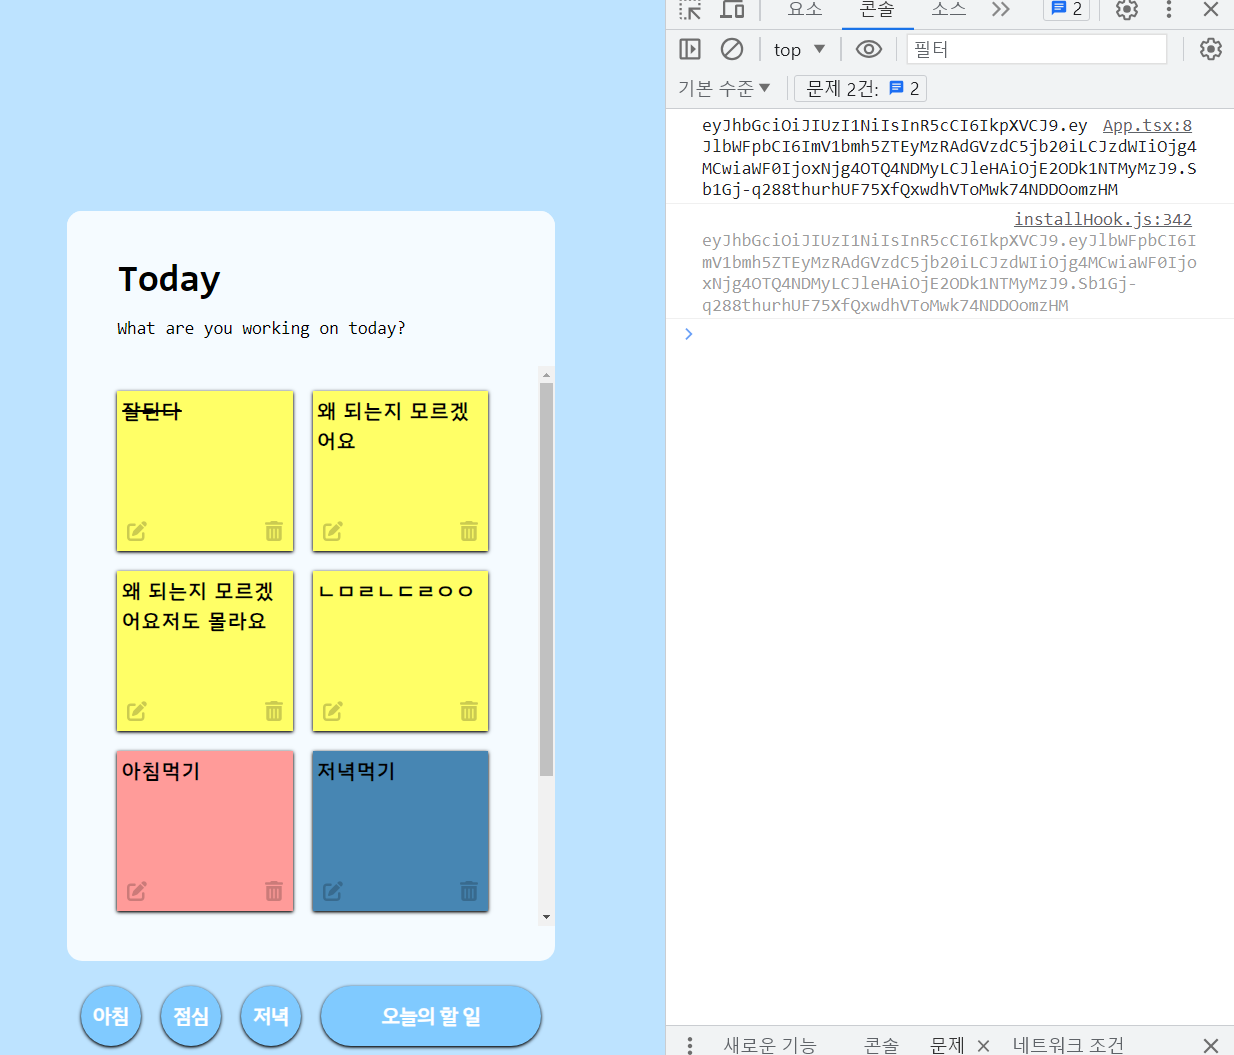
Task: Open the App.tsx:8 source link
Action: tap(1147, 125)
